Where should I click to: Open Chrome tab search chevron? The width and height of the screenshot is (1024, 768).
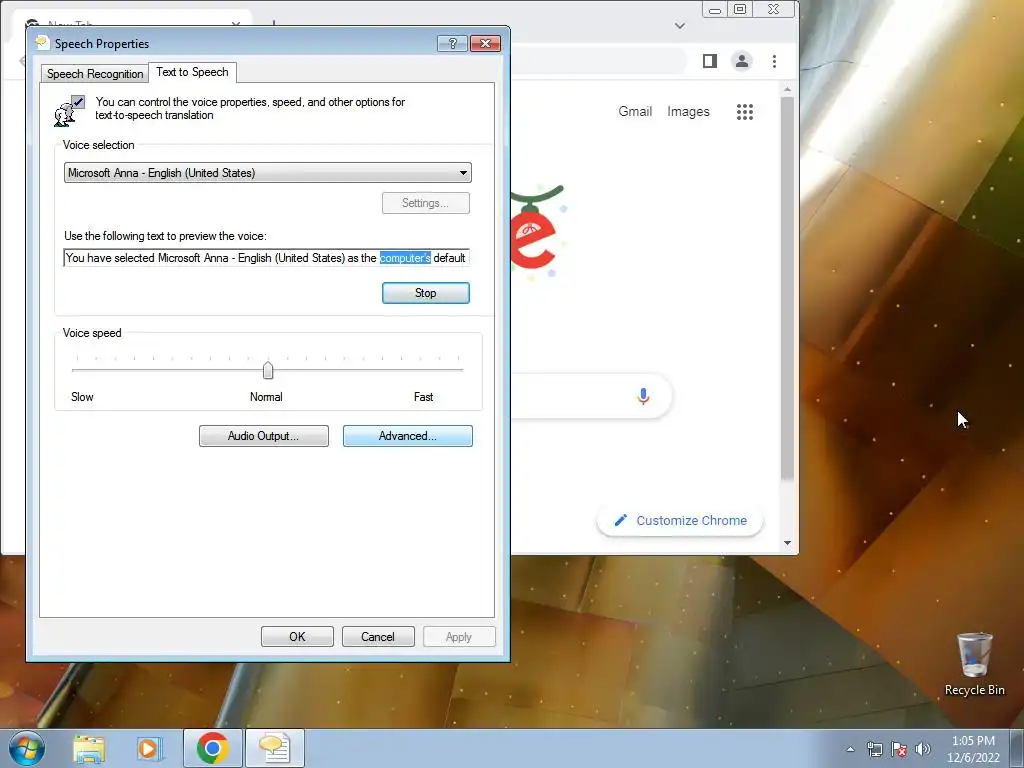pos(680,26)
